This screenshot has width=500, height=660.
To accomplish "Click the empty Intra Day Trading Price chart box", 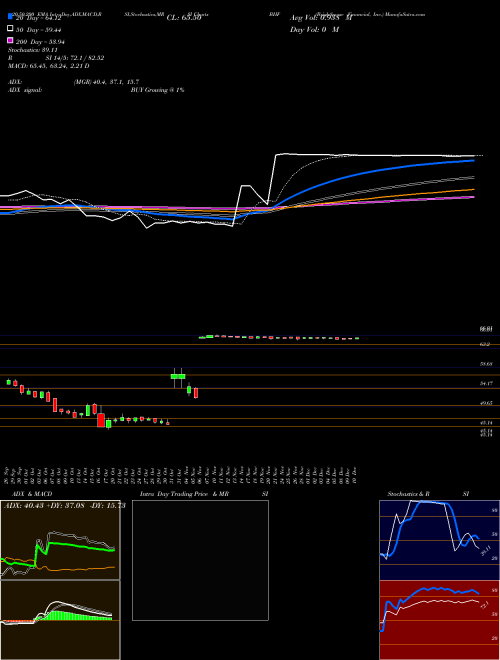I will [200, 560].
